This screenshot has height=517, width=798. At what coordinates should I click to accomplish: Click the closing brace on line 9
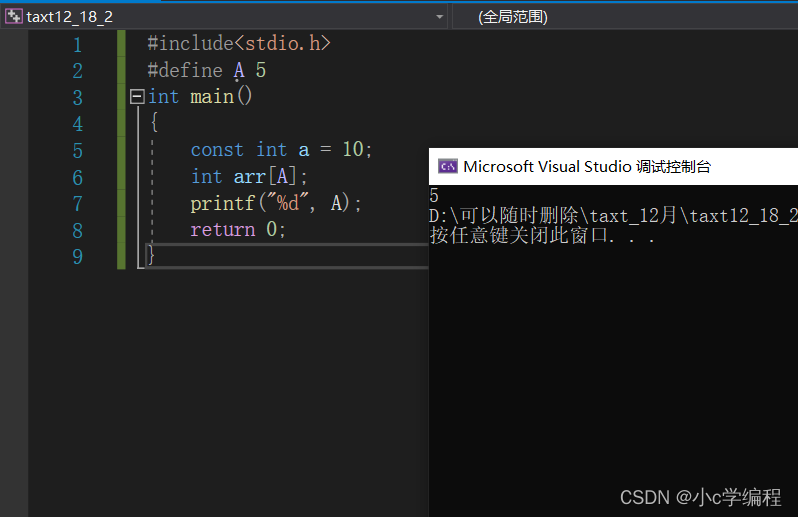coord(151,255)
